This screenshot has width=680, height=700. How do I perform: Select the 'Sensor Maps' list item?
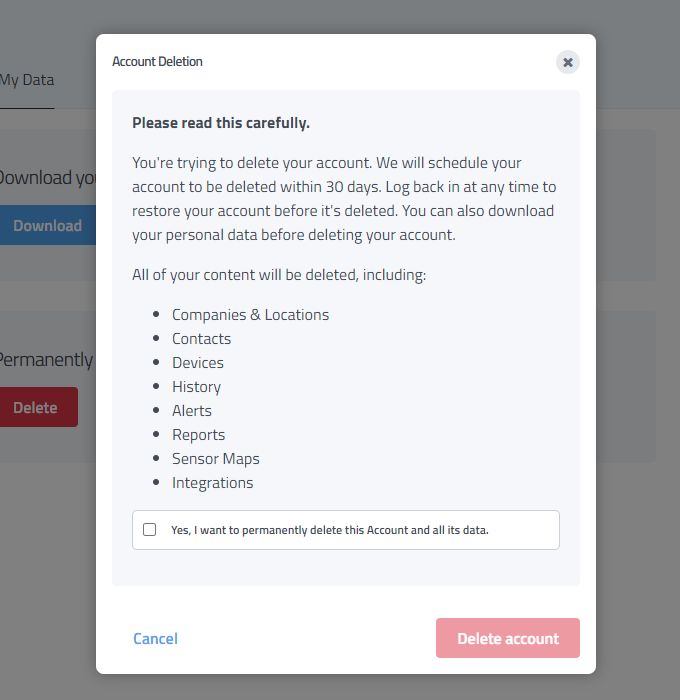pos(215,459)
